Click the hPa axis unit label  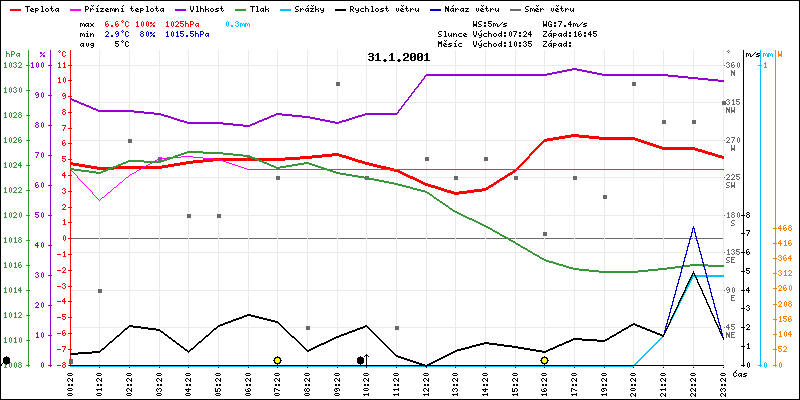pos(12,53)
